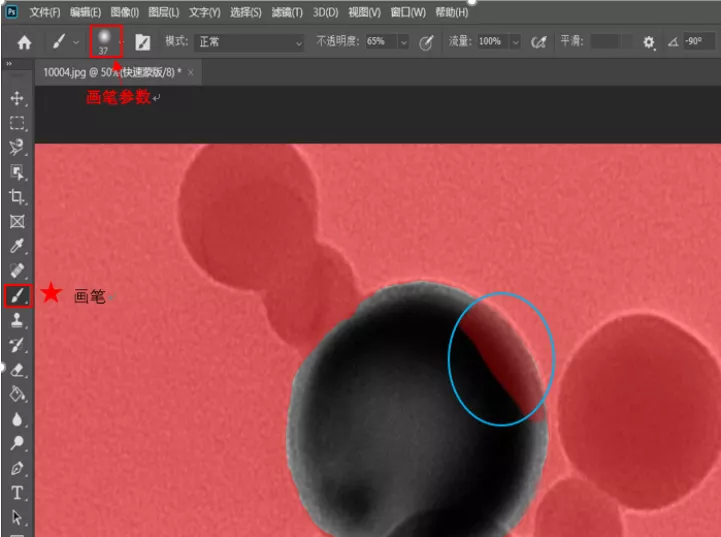Select the Object Selection tool
Screen dimensions: 721x537
[17, 172]
